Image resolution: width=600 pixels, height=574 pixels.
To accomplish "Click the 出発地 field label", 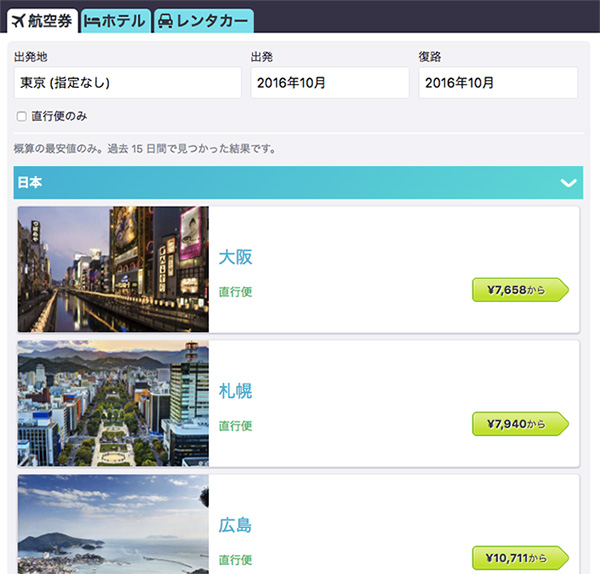I will click(31, 57).
